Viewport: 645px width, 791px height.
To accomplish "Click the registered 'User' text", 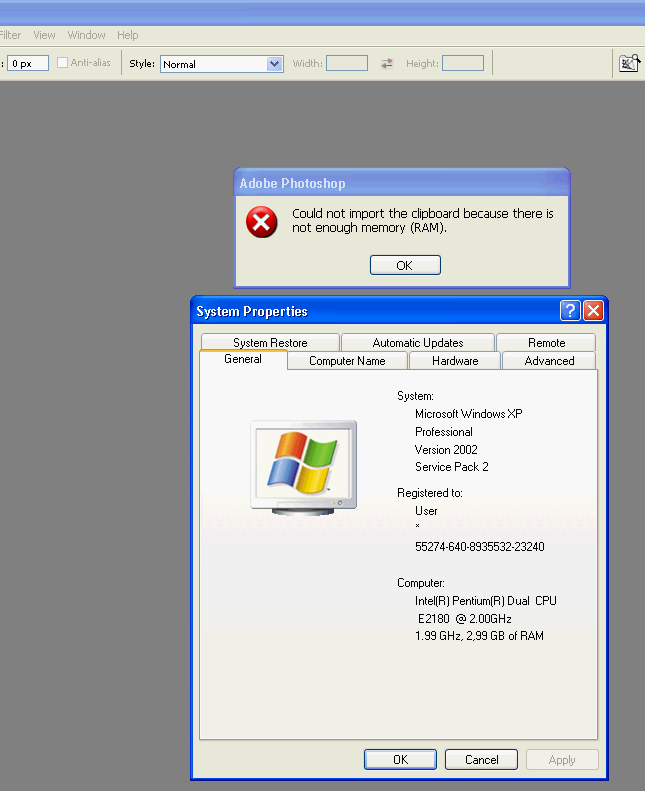I will [x=426, y=511].
